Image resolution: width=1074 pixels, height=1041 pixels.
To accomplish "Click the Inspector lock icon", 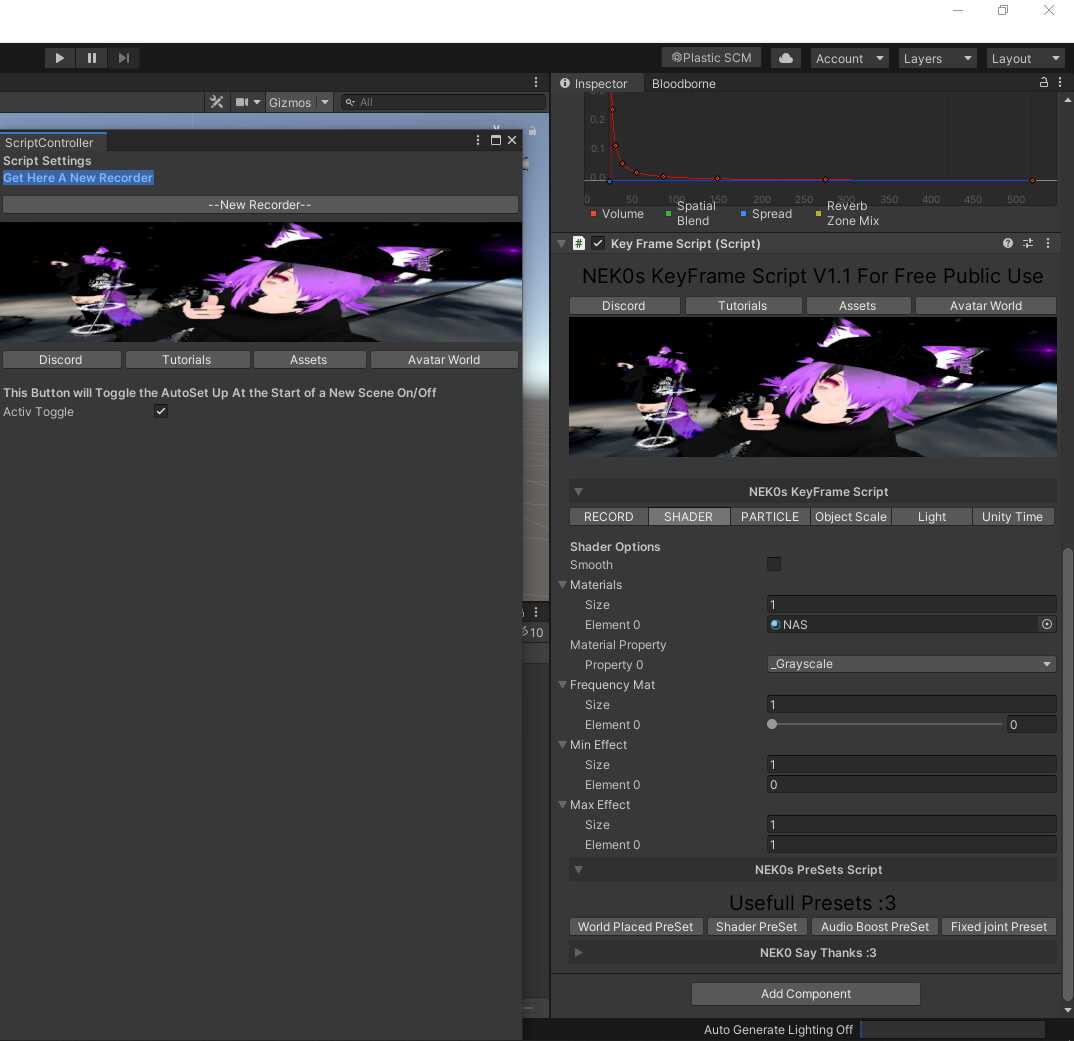I will coord(1044,83).
